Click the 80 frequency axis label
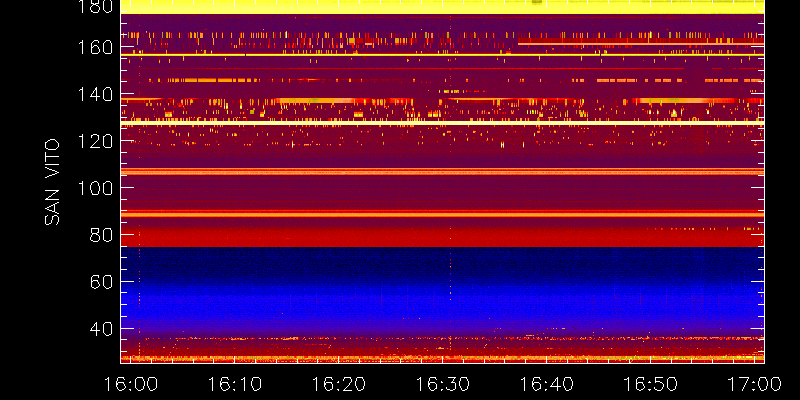 point(101,235)
